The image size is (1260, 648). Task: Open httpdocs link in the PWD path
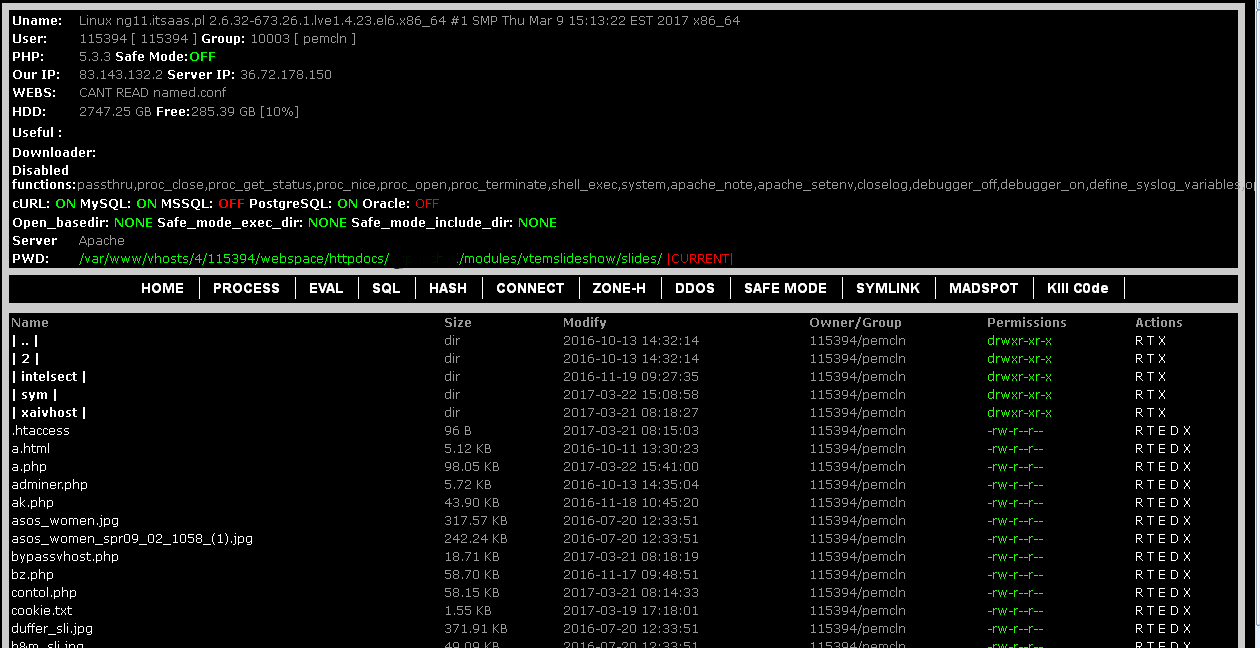click(355, 259)
